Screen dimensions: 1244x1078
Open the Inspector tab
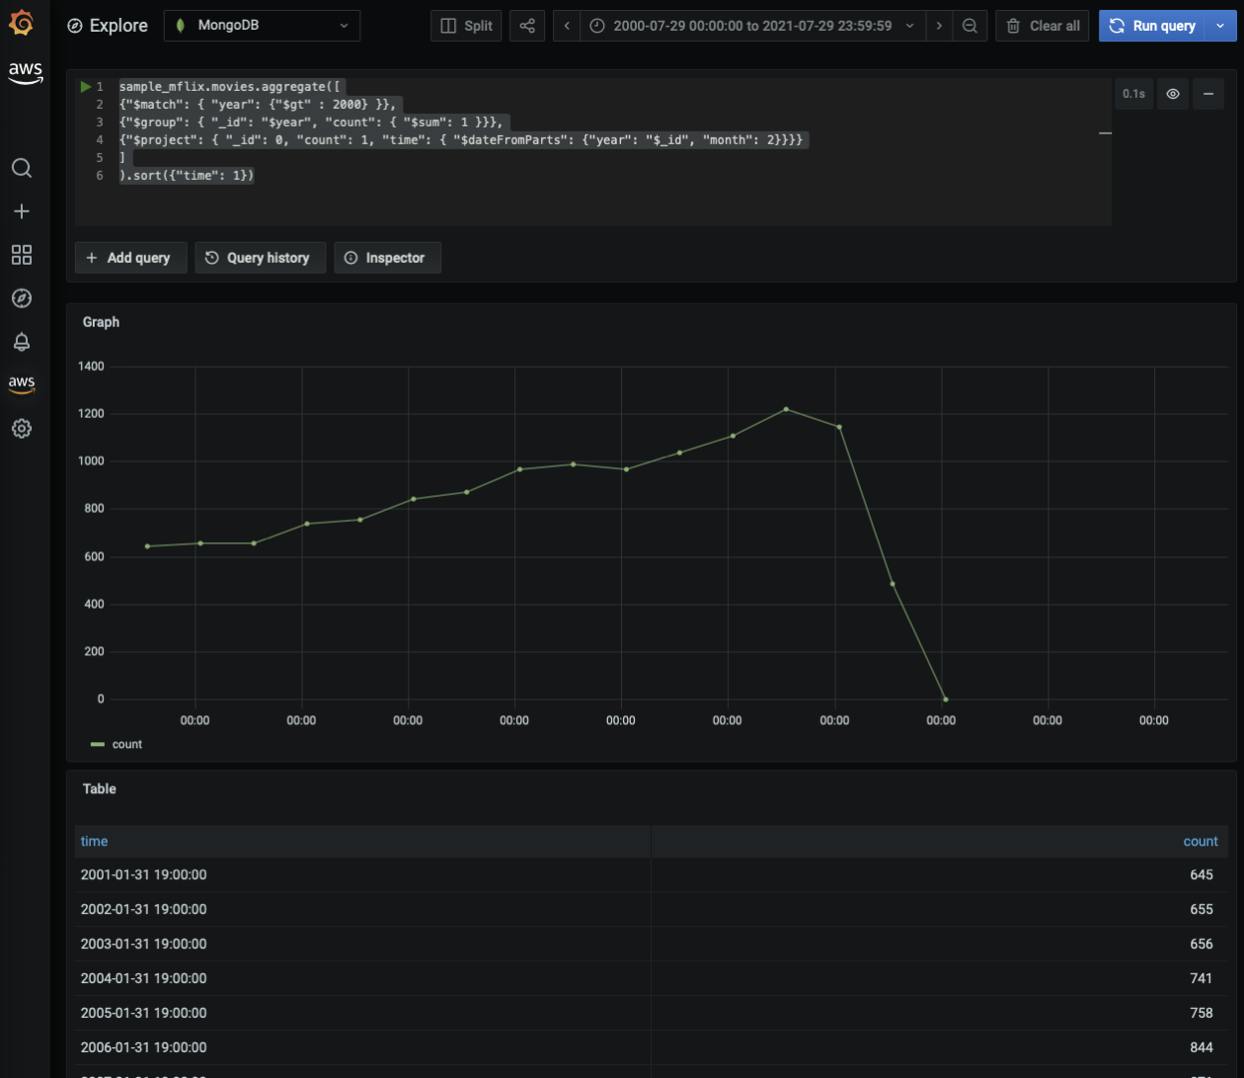(386, 258)
